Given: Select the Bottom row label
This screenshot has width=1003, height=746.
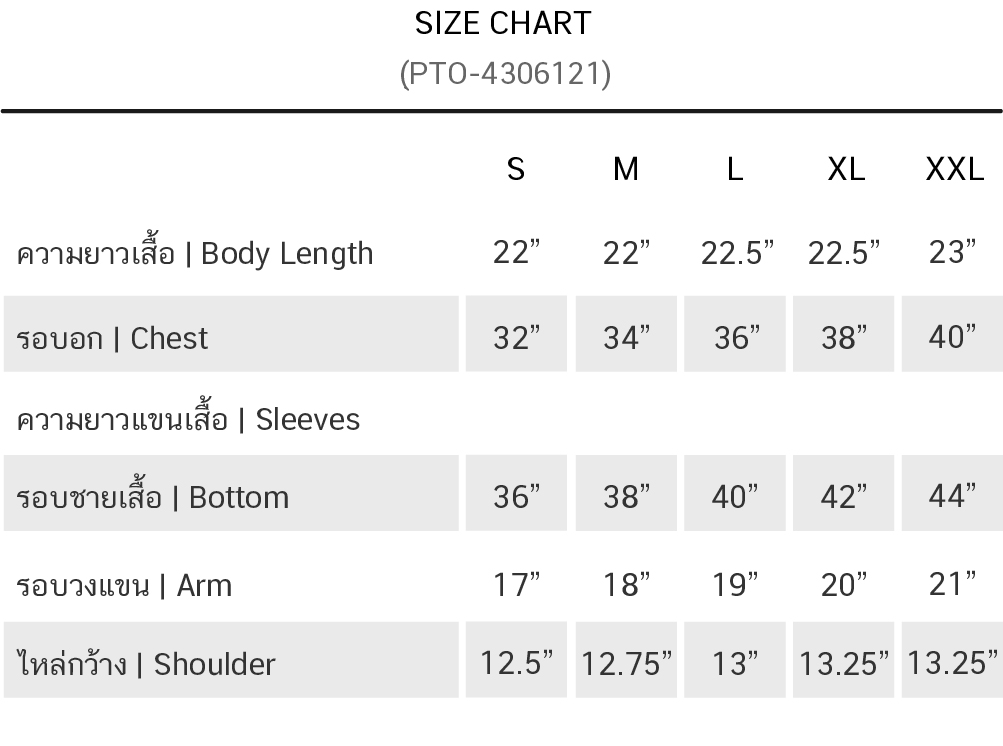Looking at the screenshot, I should tap(152, 497).
